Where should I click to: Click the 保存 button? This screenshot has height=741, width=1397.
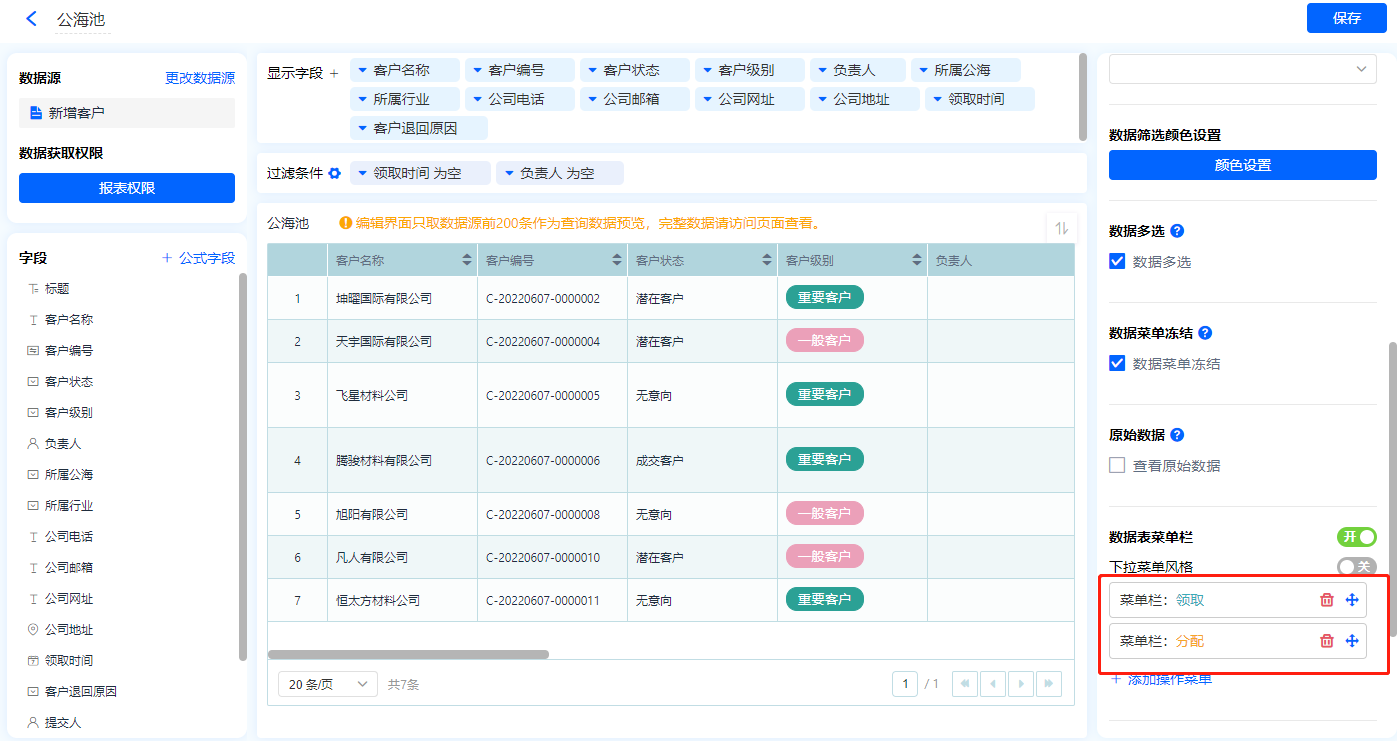pos(1346,18)
